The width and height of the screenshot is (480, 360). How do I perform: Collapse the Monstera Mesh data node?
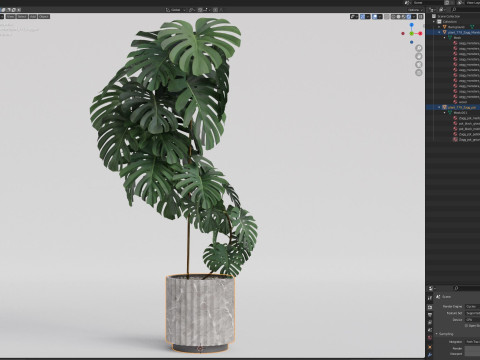444,38
